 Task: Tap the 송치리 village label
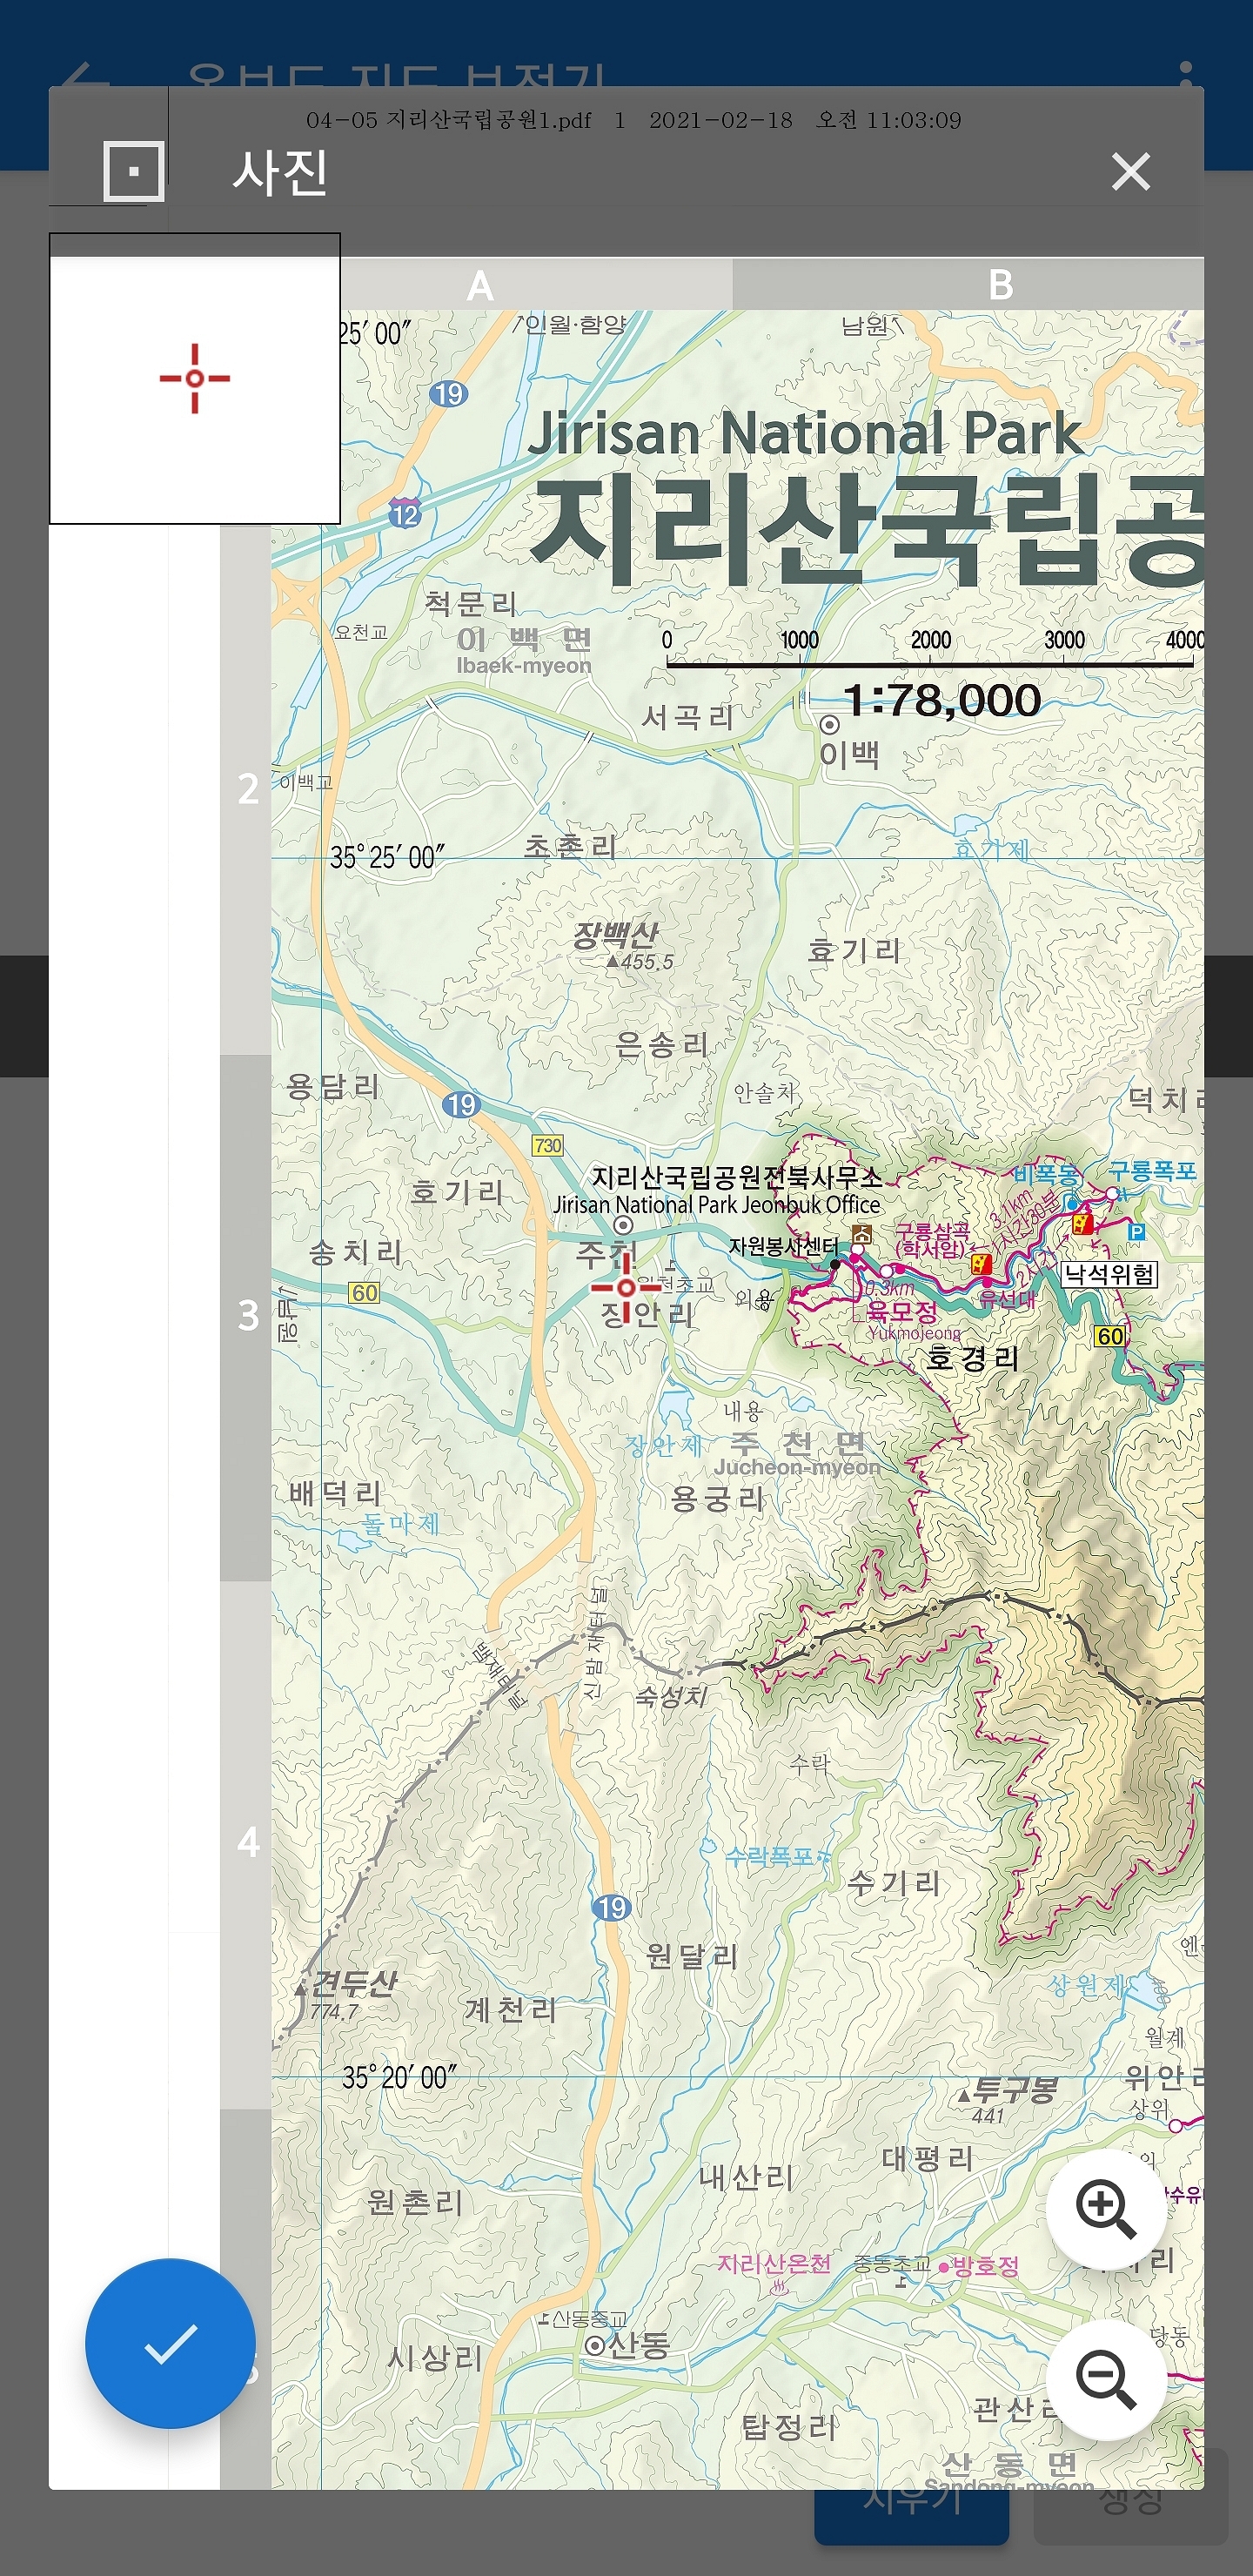(355, 1252)
